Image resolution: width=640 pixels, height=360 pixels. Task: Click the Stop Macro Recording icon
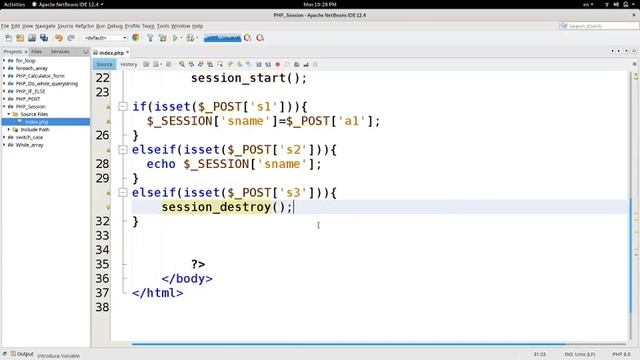(x=287, y=64)
